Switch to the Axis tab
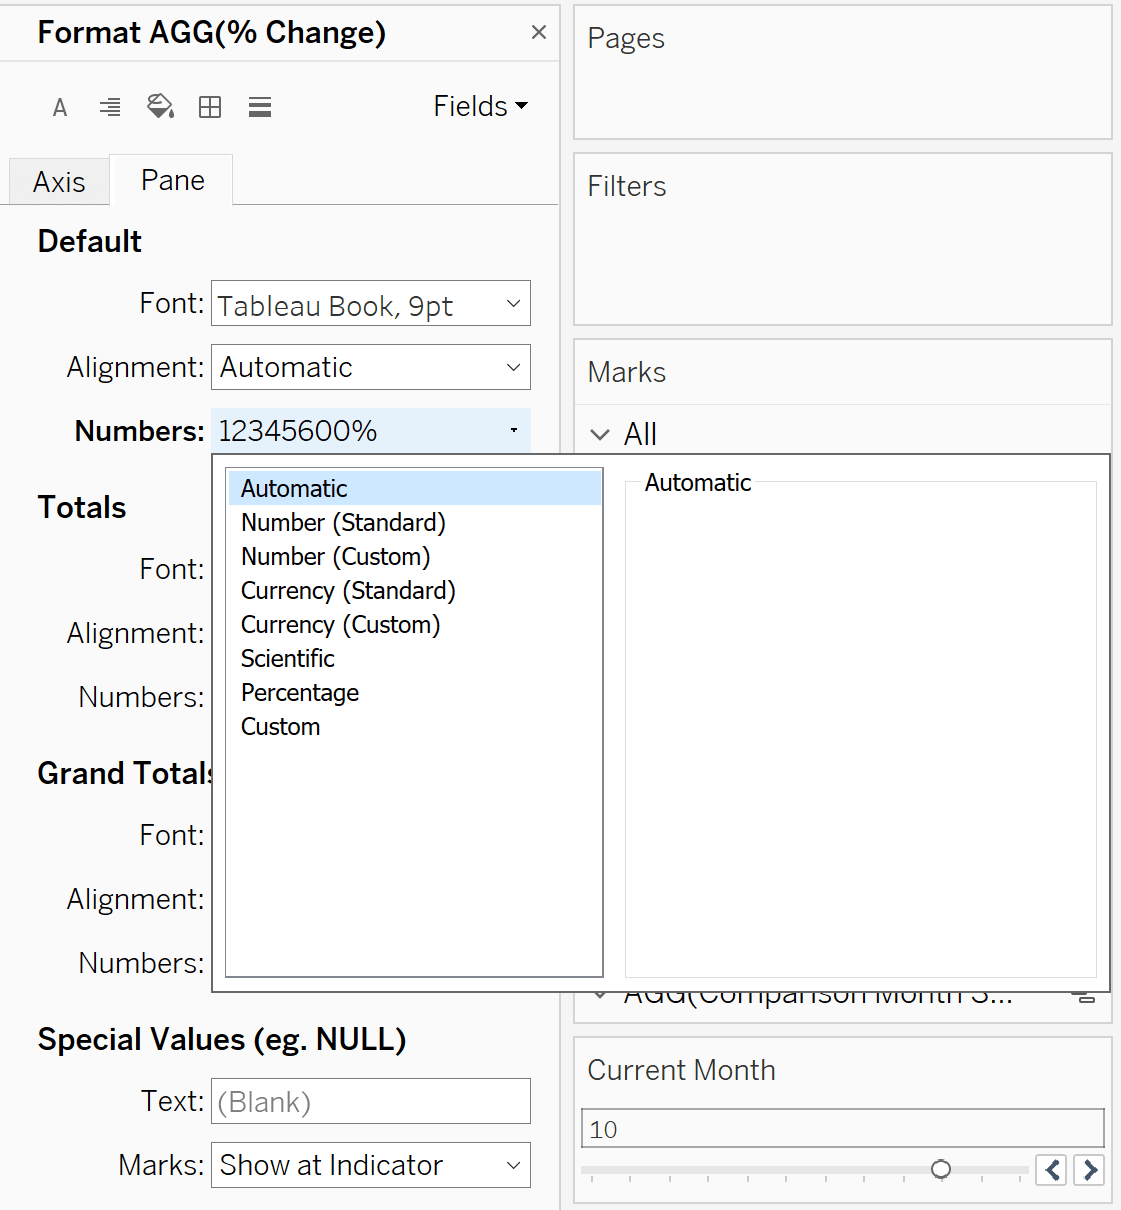 click(x=59, y=182)
